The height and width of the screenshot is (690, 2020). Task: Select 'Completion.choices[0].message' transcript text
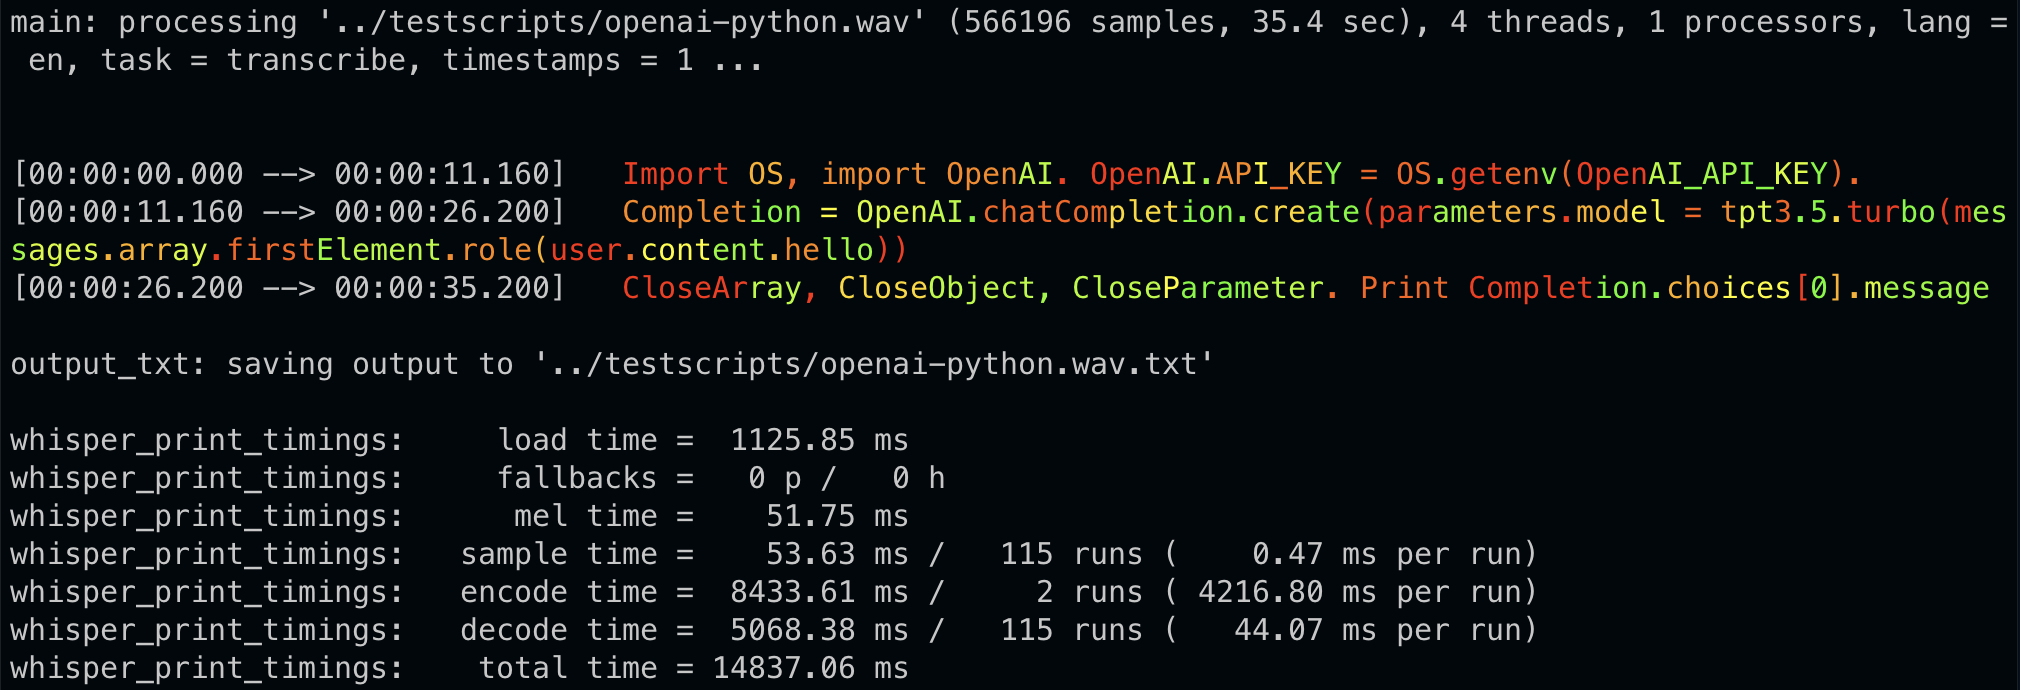(1729, 288)
